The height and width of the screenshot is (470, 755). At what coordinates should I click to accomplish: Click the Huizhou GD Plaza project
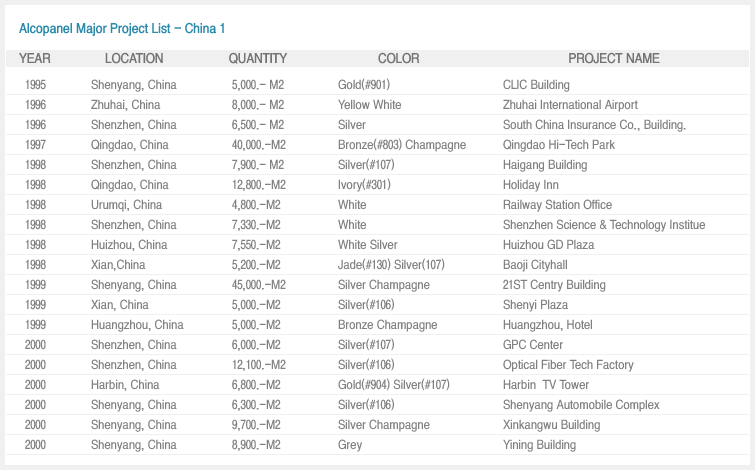tap(549, 245)
